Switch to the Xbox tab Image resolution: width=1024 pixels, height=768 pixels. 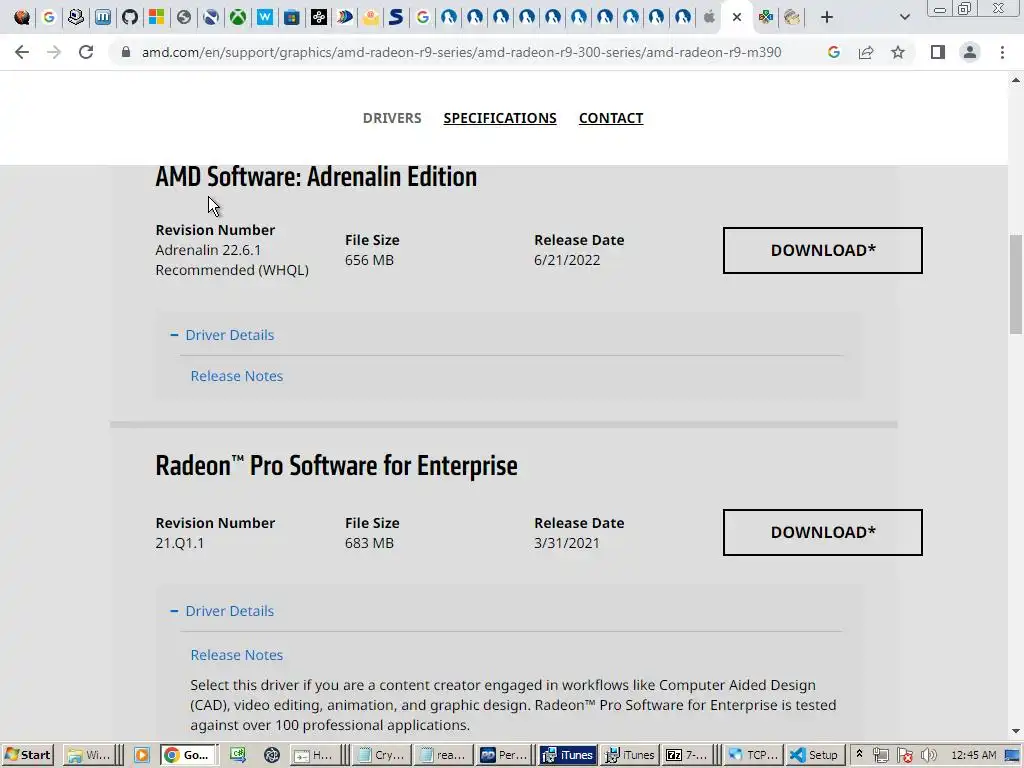[x=238, y=17]
